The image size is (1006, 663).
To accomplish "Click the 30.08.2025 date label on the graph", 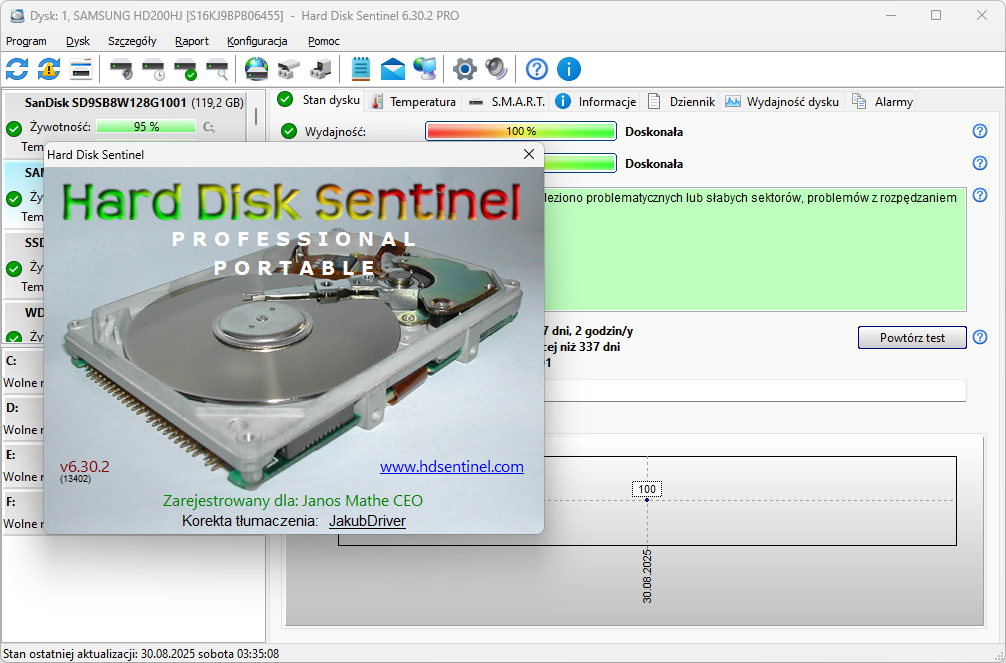I will click(x=647, y=576).
